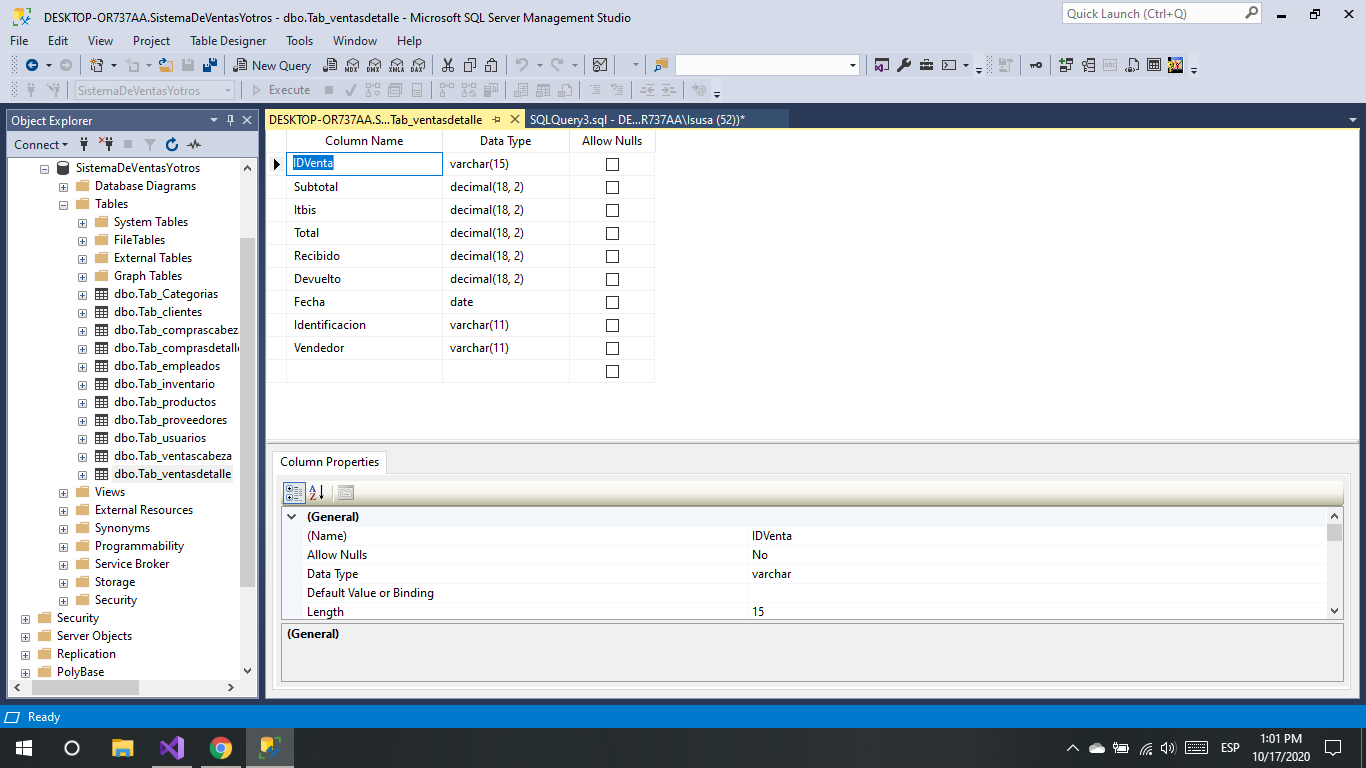
Task: Toggle Allow Nulls for Vendedor column
Action: coord(612,348)
